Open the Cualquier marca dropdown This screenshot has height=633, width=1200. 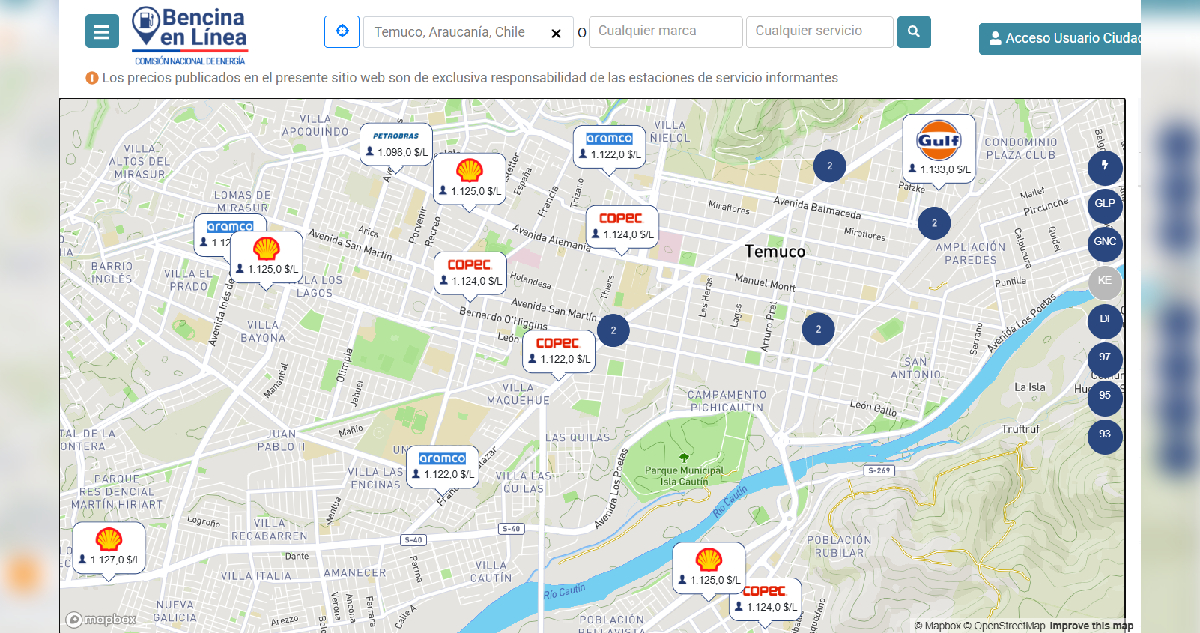pyautogui.click(x=665, y=32)
